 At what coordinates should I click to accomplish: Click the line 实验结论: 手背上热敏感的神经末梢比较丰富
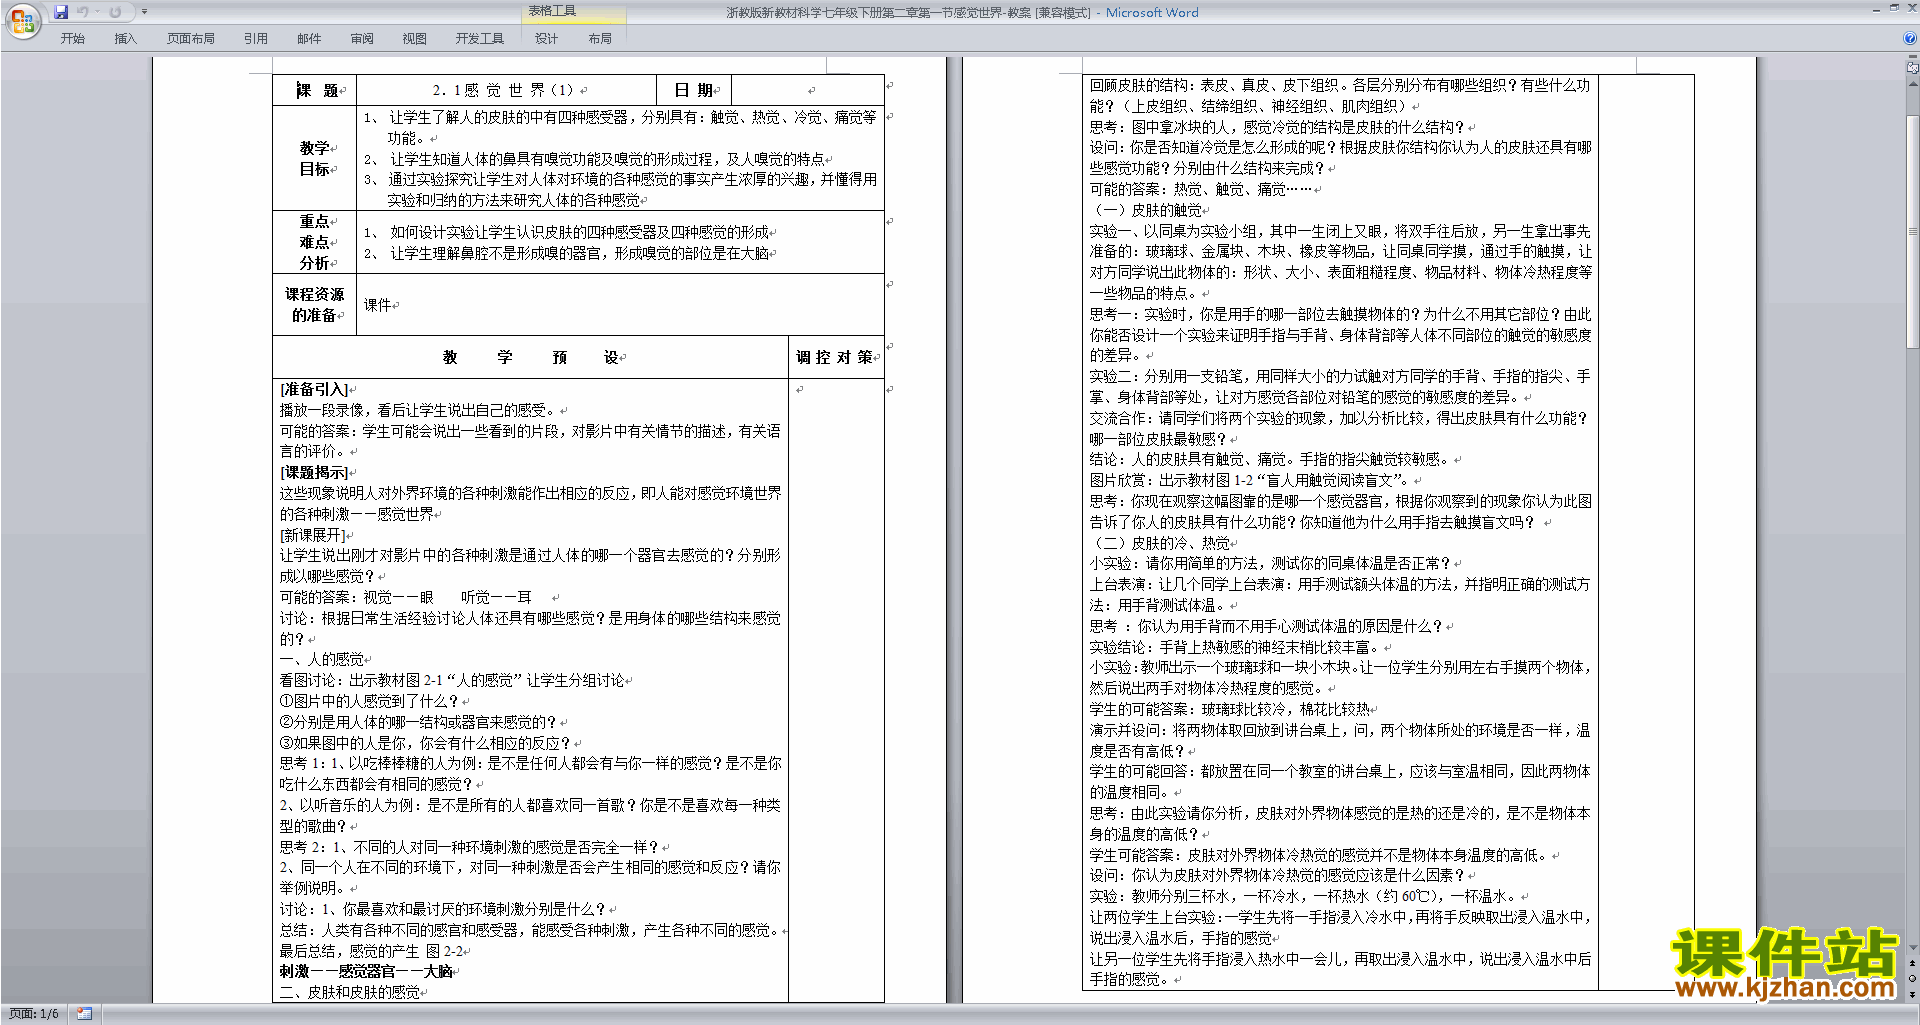[x=1236, y=647]
